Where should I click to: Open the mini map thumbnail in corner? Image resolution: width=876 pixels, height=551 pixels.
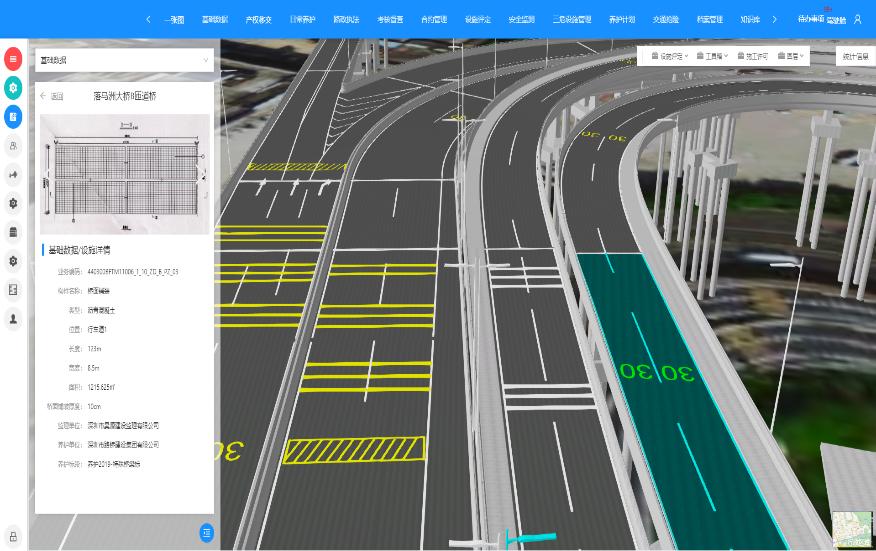(852, 529)
